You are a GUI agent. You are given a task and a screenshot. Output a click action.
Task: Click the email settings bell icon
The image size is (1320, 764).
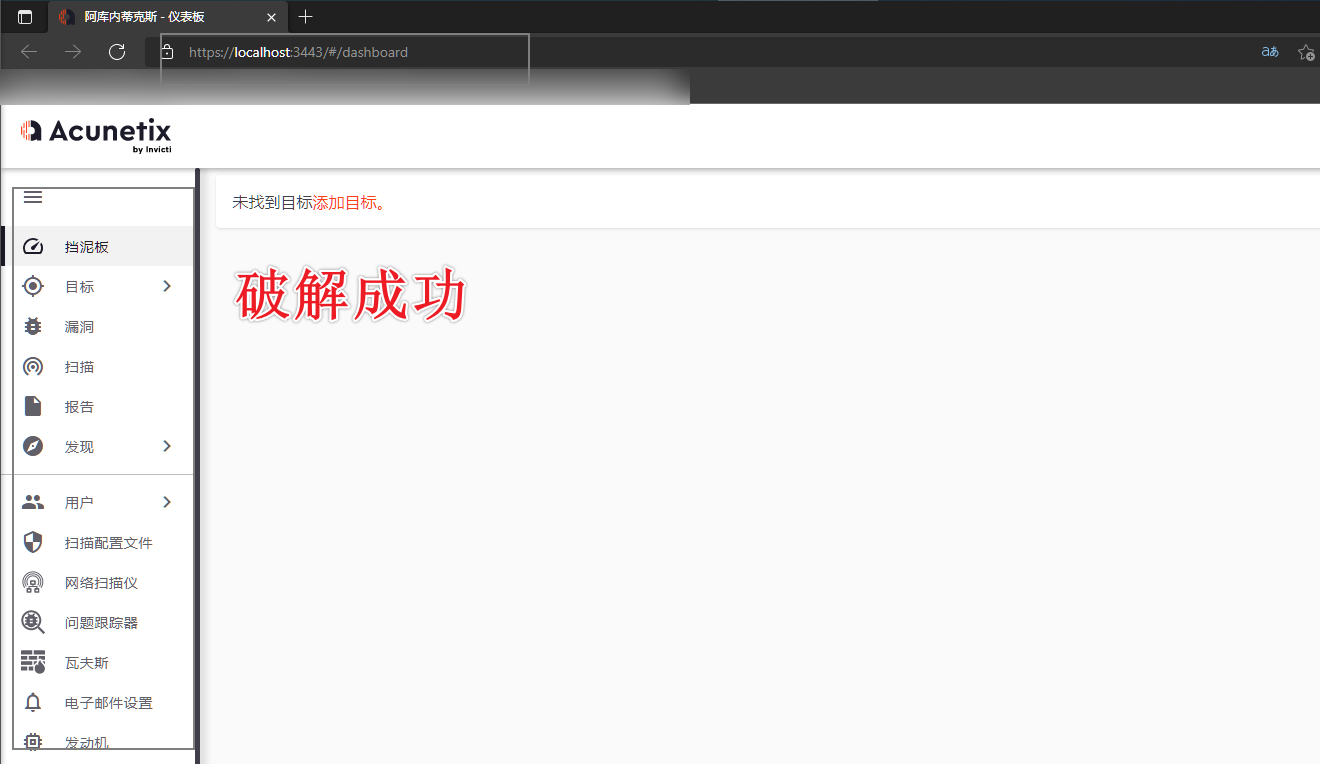click(x=33, y=703)
